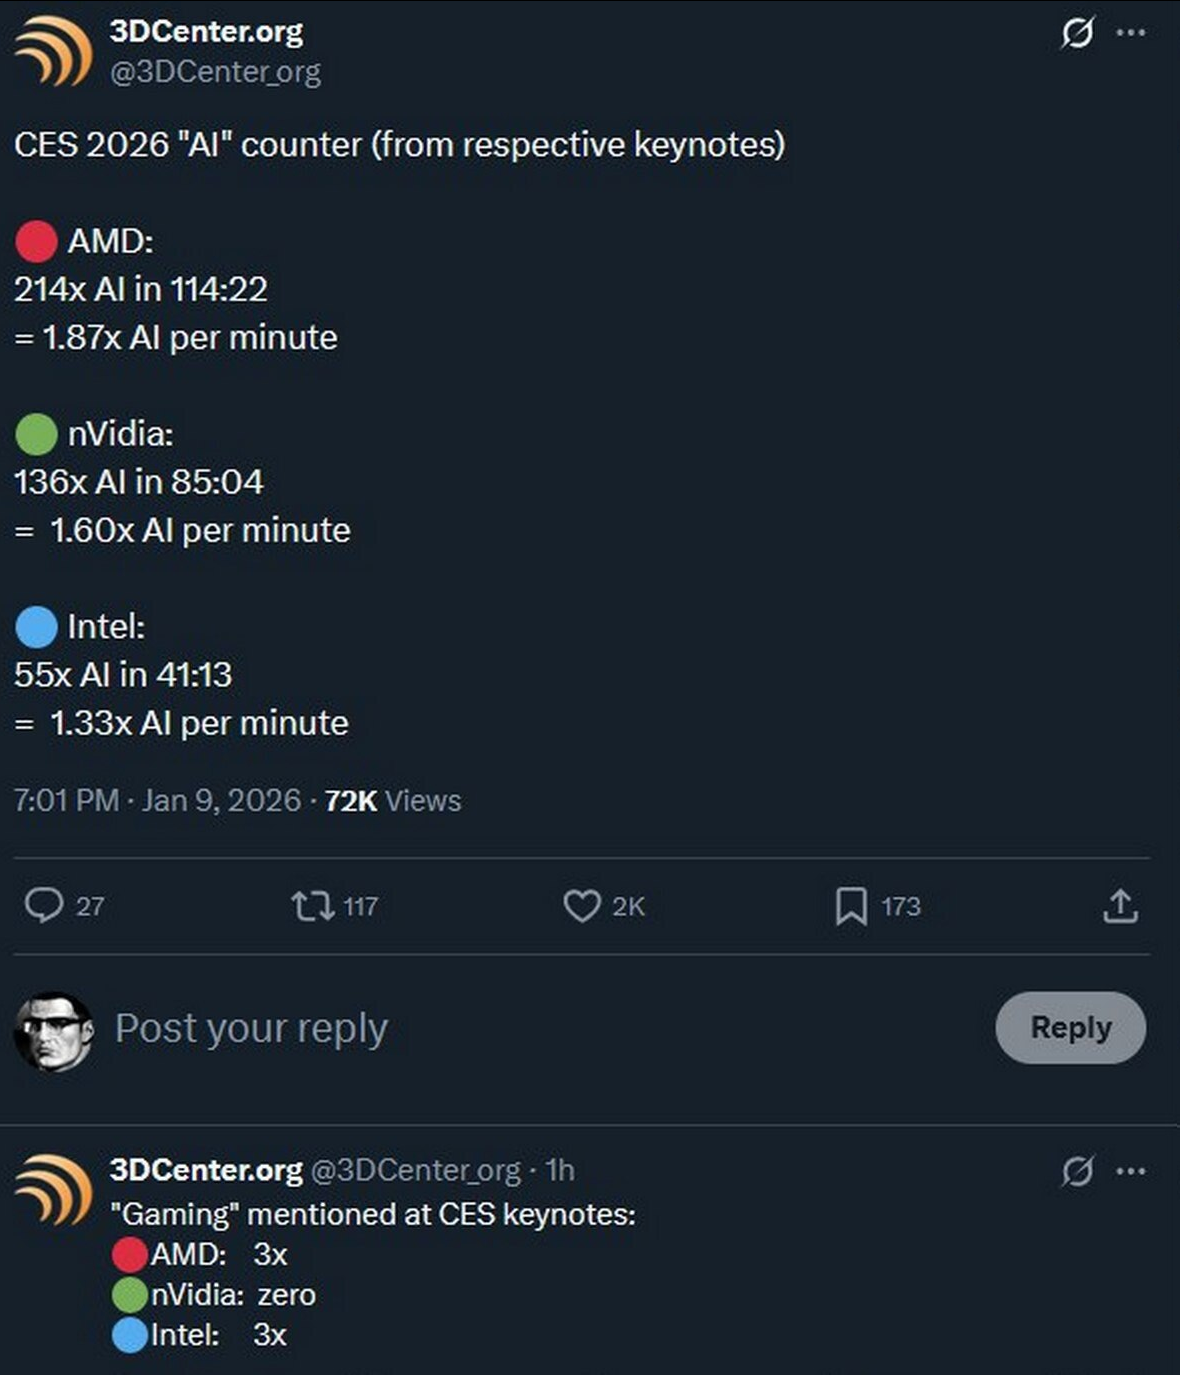Viewport: 1180px width, 1375px height.
Task: Open Grok icon on Gaming reply
Action: pos(1077,1171)
